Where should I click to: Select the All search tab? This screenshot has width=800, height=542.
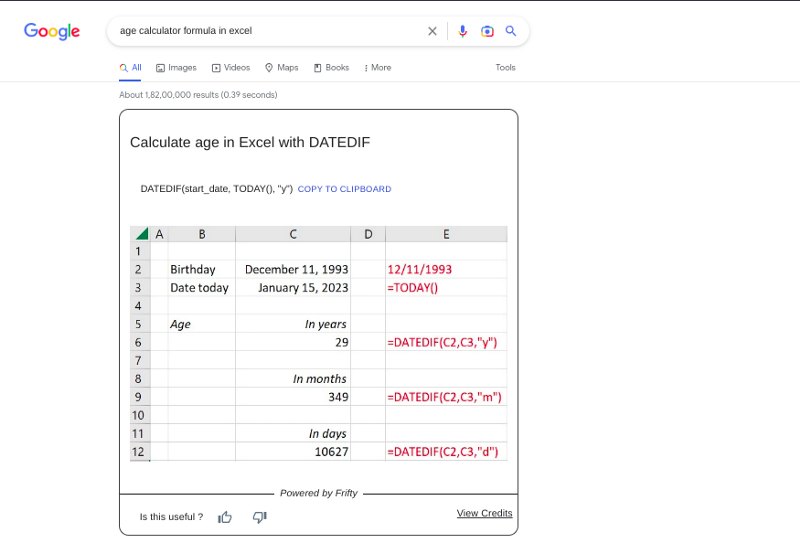(130, 67)
